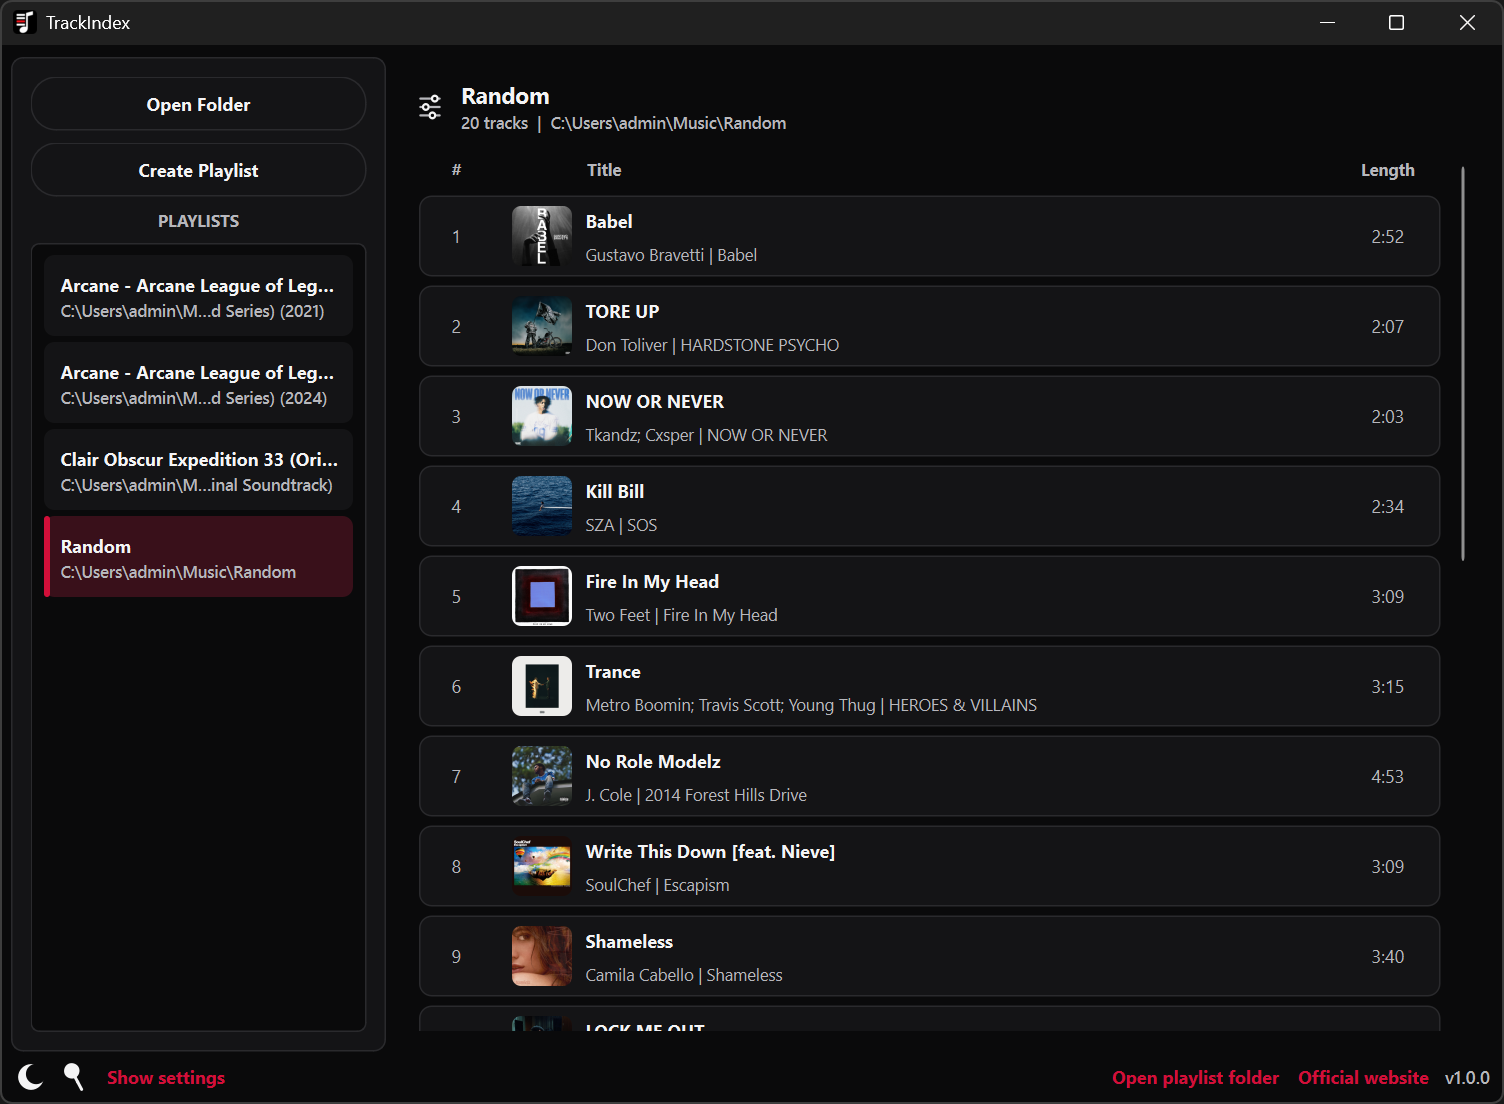Select track title TORE UP
Image resolution: width=1504 pixels, height=1104 pixels.
(622, 312)
